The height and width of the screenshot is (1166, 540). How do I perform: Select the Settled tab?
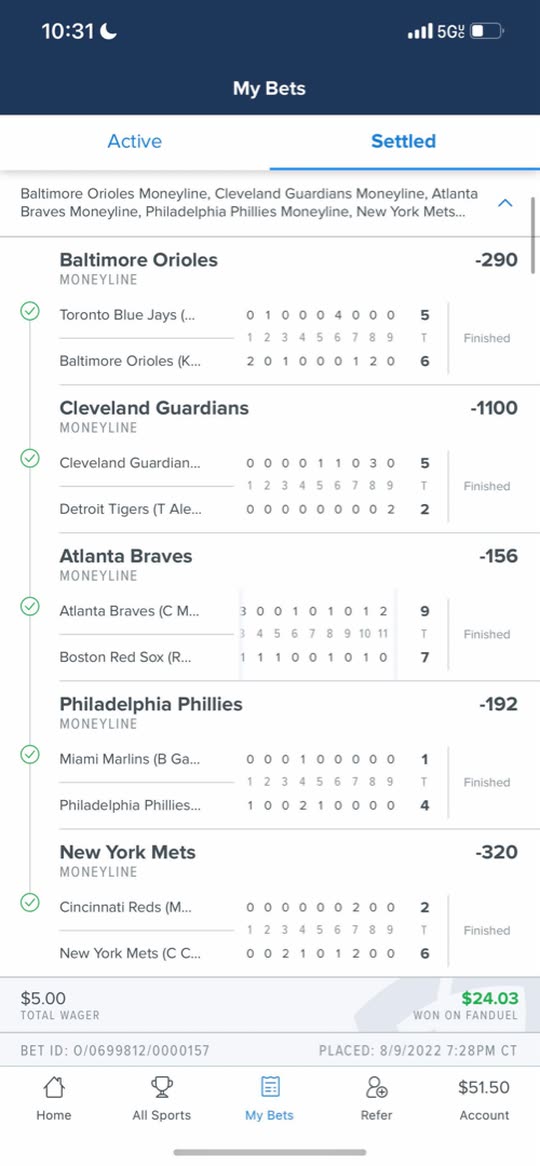(404, 141)
